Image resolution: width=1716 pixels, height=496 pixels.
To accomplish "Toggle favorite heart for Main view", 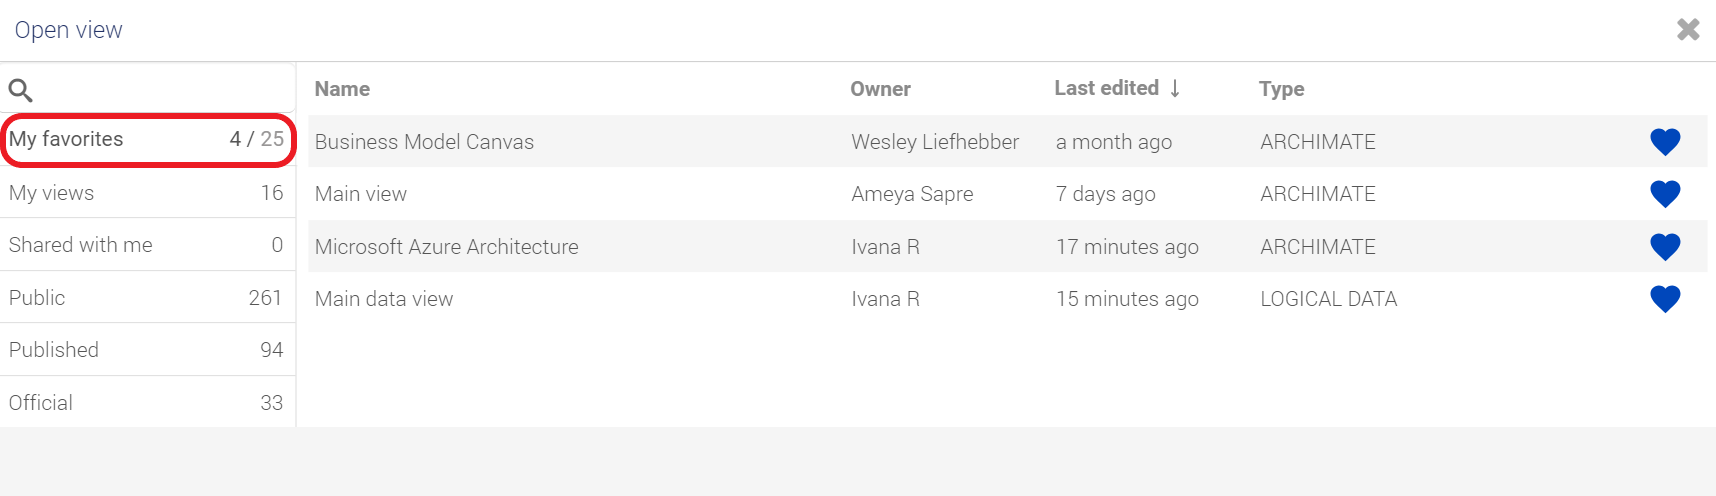I will tap(1665, 194).
